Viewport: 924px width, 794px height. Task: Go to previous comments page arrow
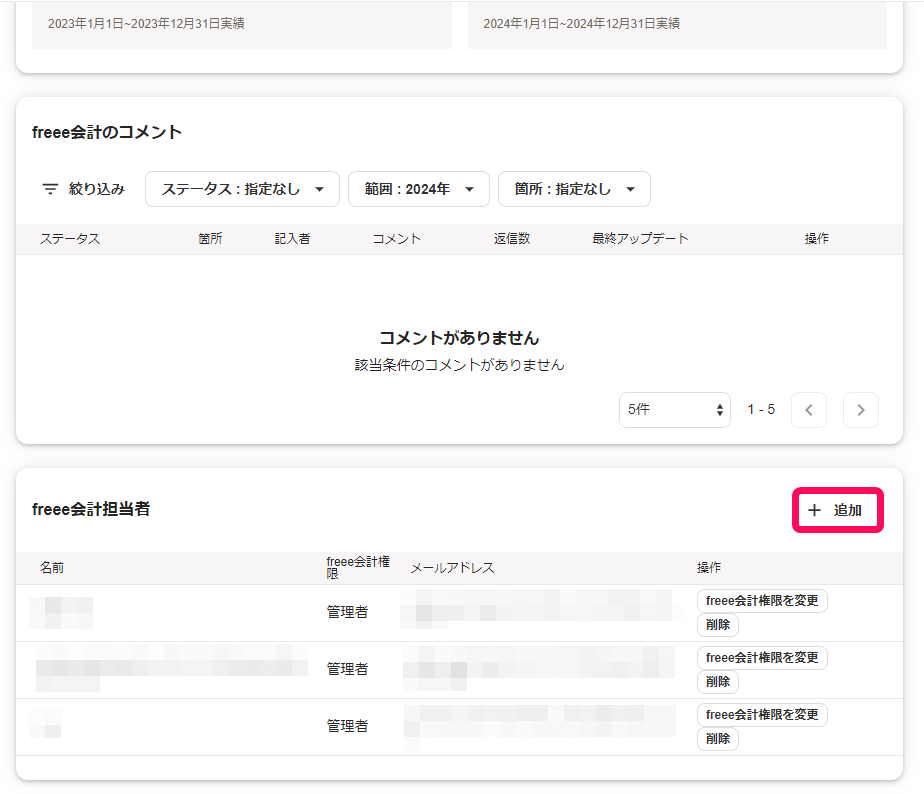(809, 410)
